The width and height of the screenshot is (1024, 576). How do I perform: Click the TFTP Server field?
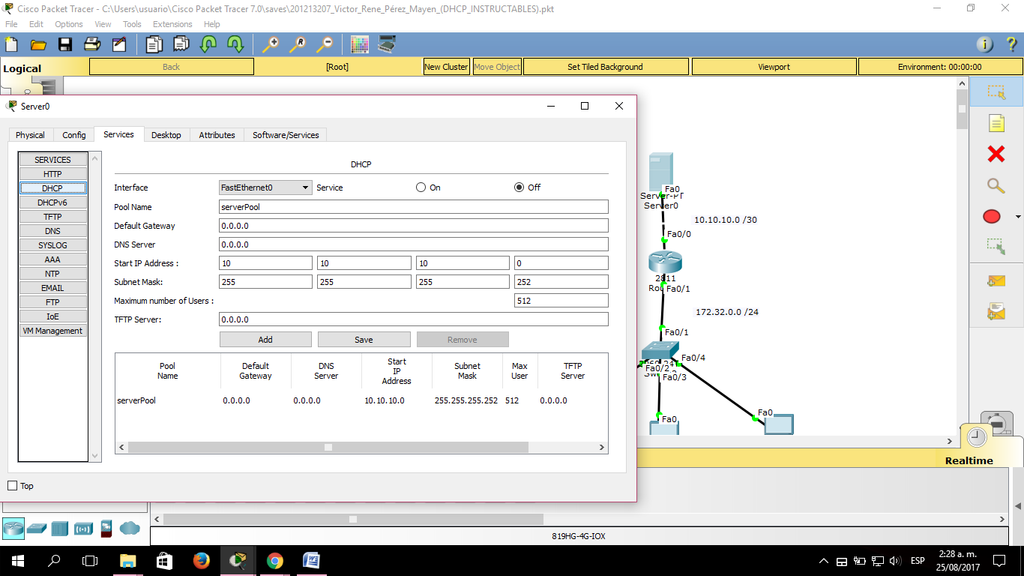413,319
